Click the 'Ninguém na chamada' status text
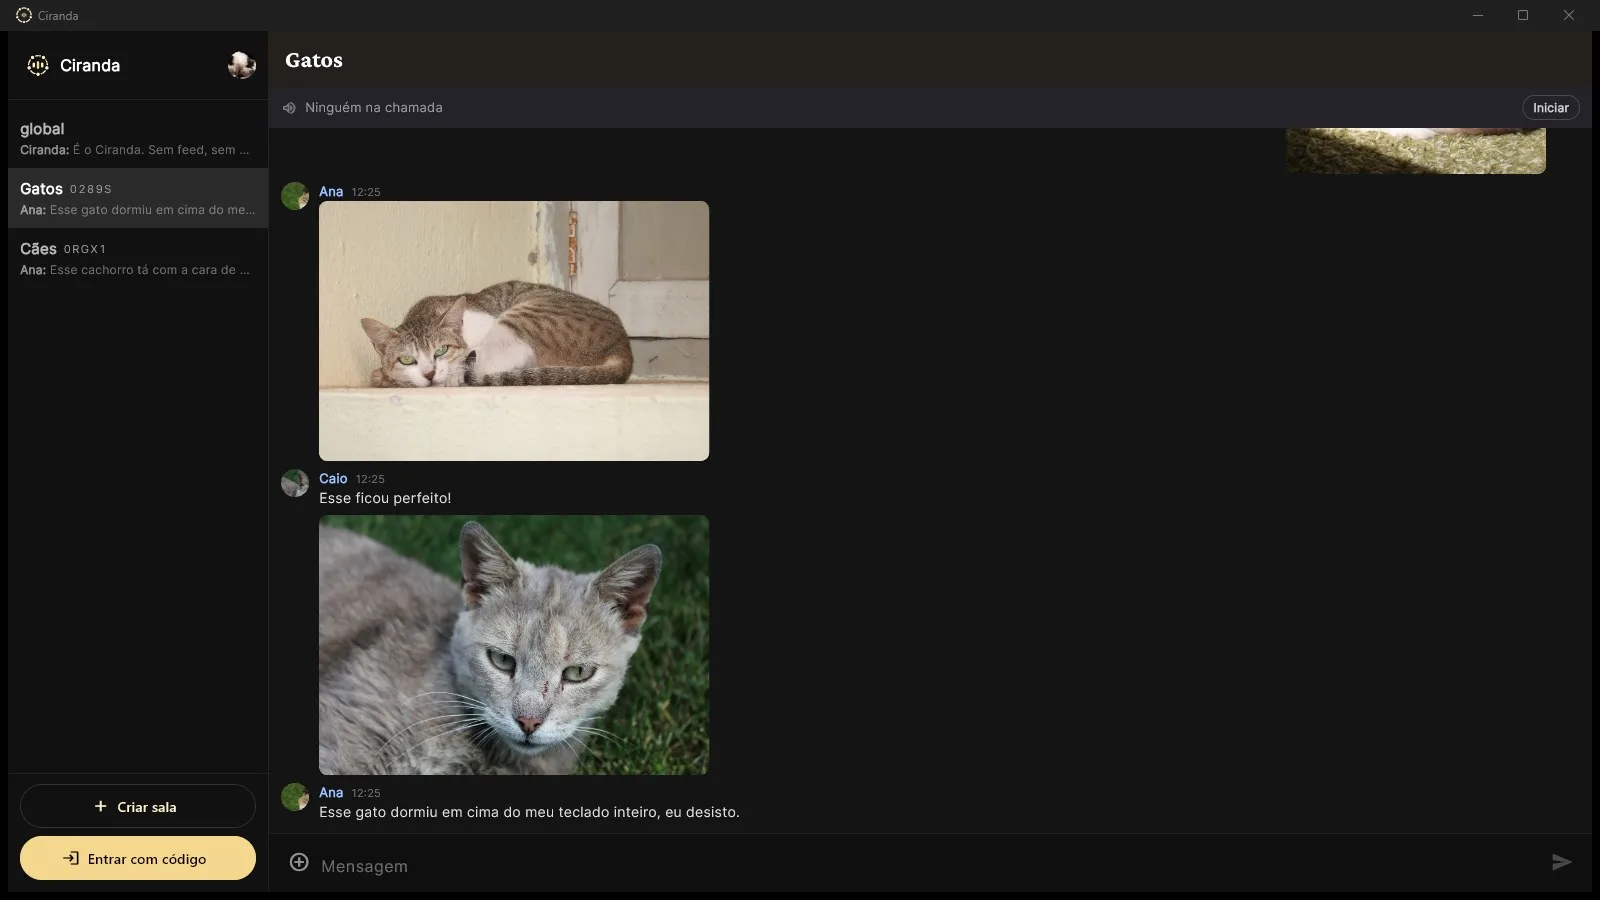The height and width of the screenshot is (900, 1600). [x=373, y=108]
